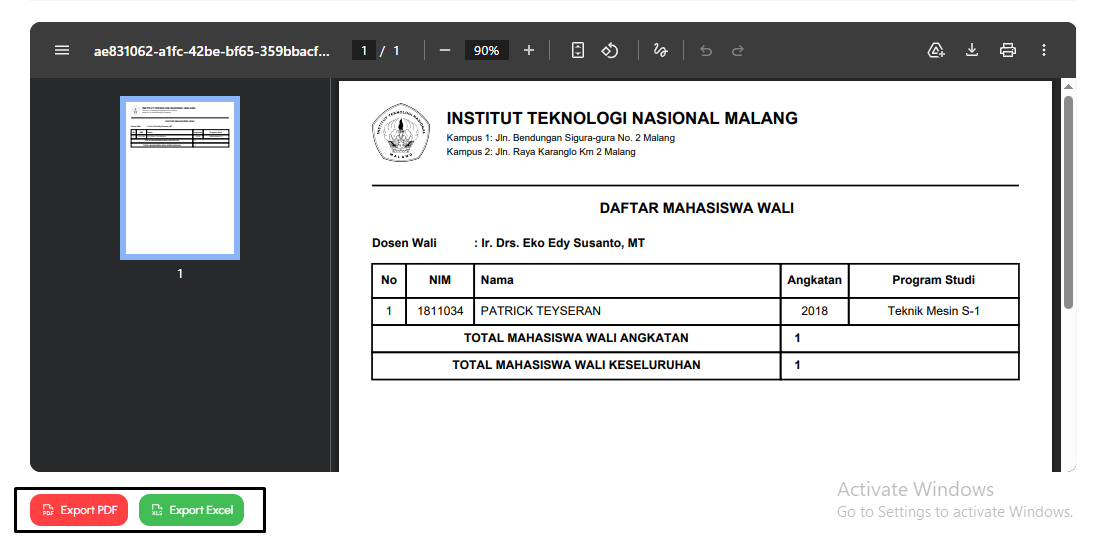Click the Teknik Mesin S-1 cell
The height and width of the screenshot is (543, 1103).
[933, 311]
